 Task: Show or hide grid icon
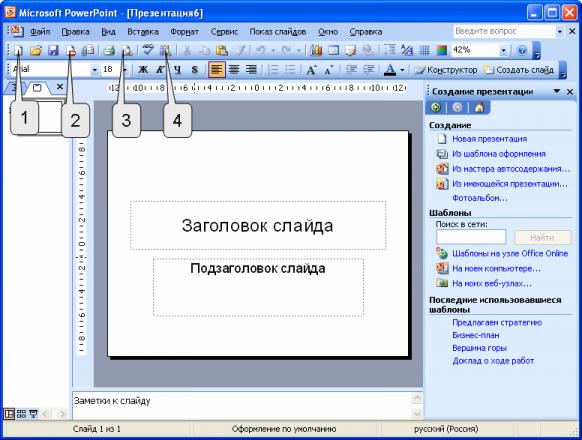(x=424, y=50)
